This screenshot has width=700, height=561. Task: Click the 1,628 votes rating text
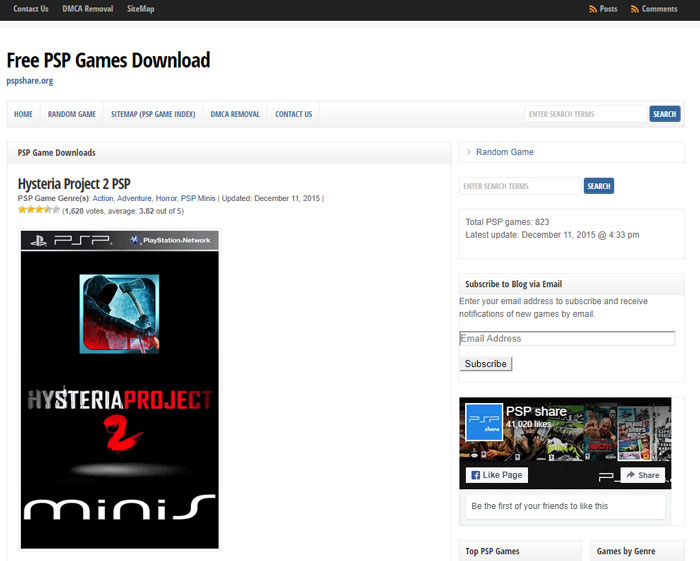123,211
